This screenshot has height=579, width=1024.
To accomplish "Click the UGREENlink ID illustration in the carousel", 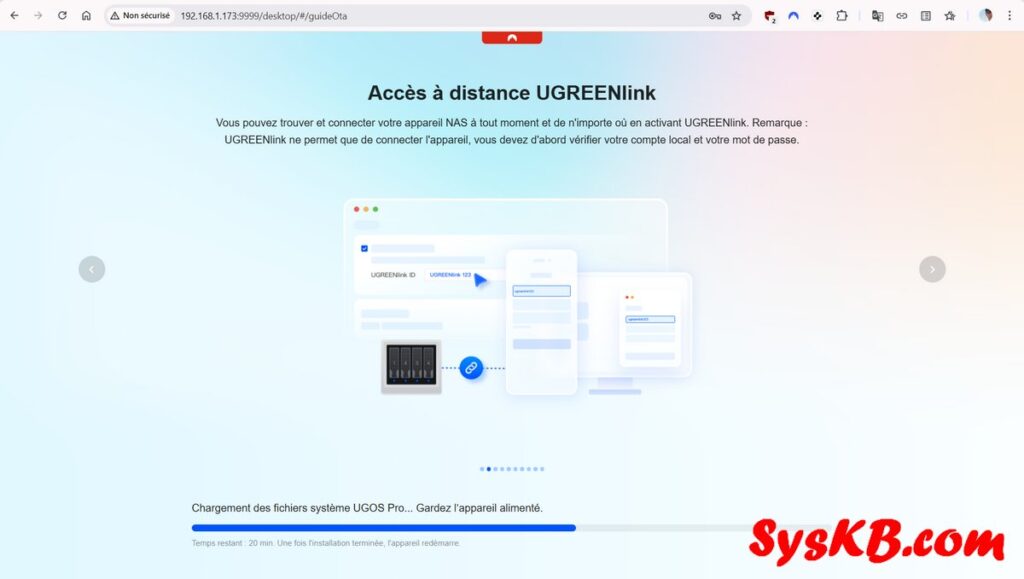I will pyautogui.click(x=518, y=297).
